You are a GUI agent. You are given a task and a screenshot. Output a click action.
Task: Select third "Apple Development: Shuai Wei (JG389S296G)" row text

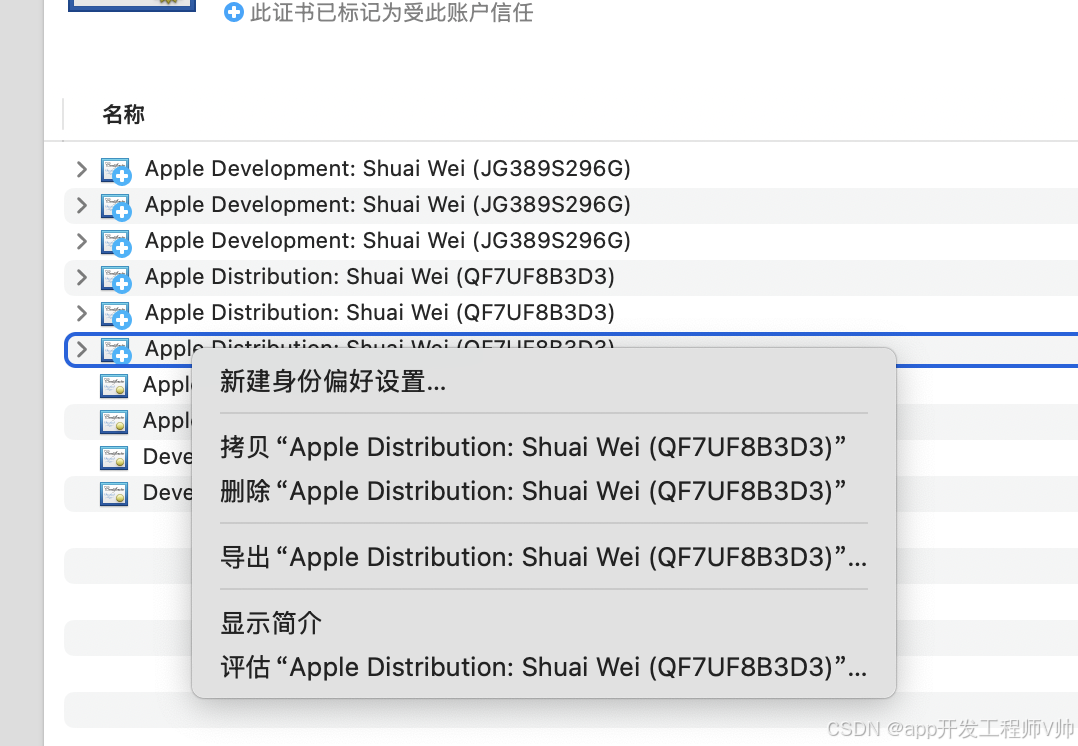coord(388,241)
